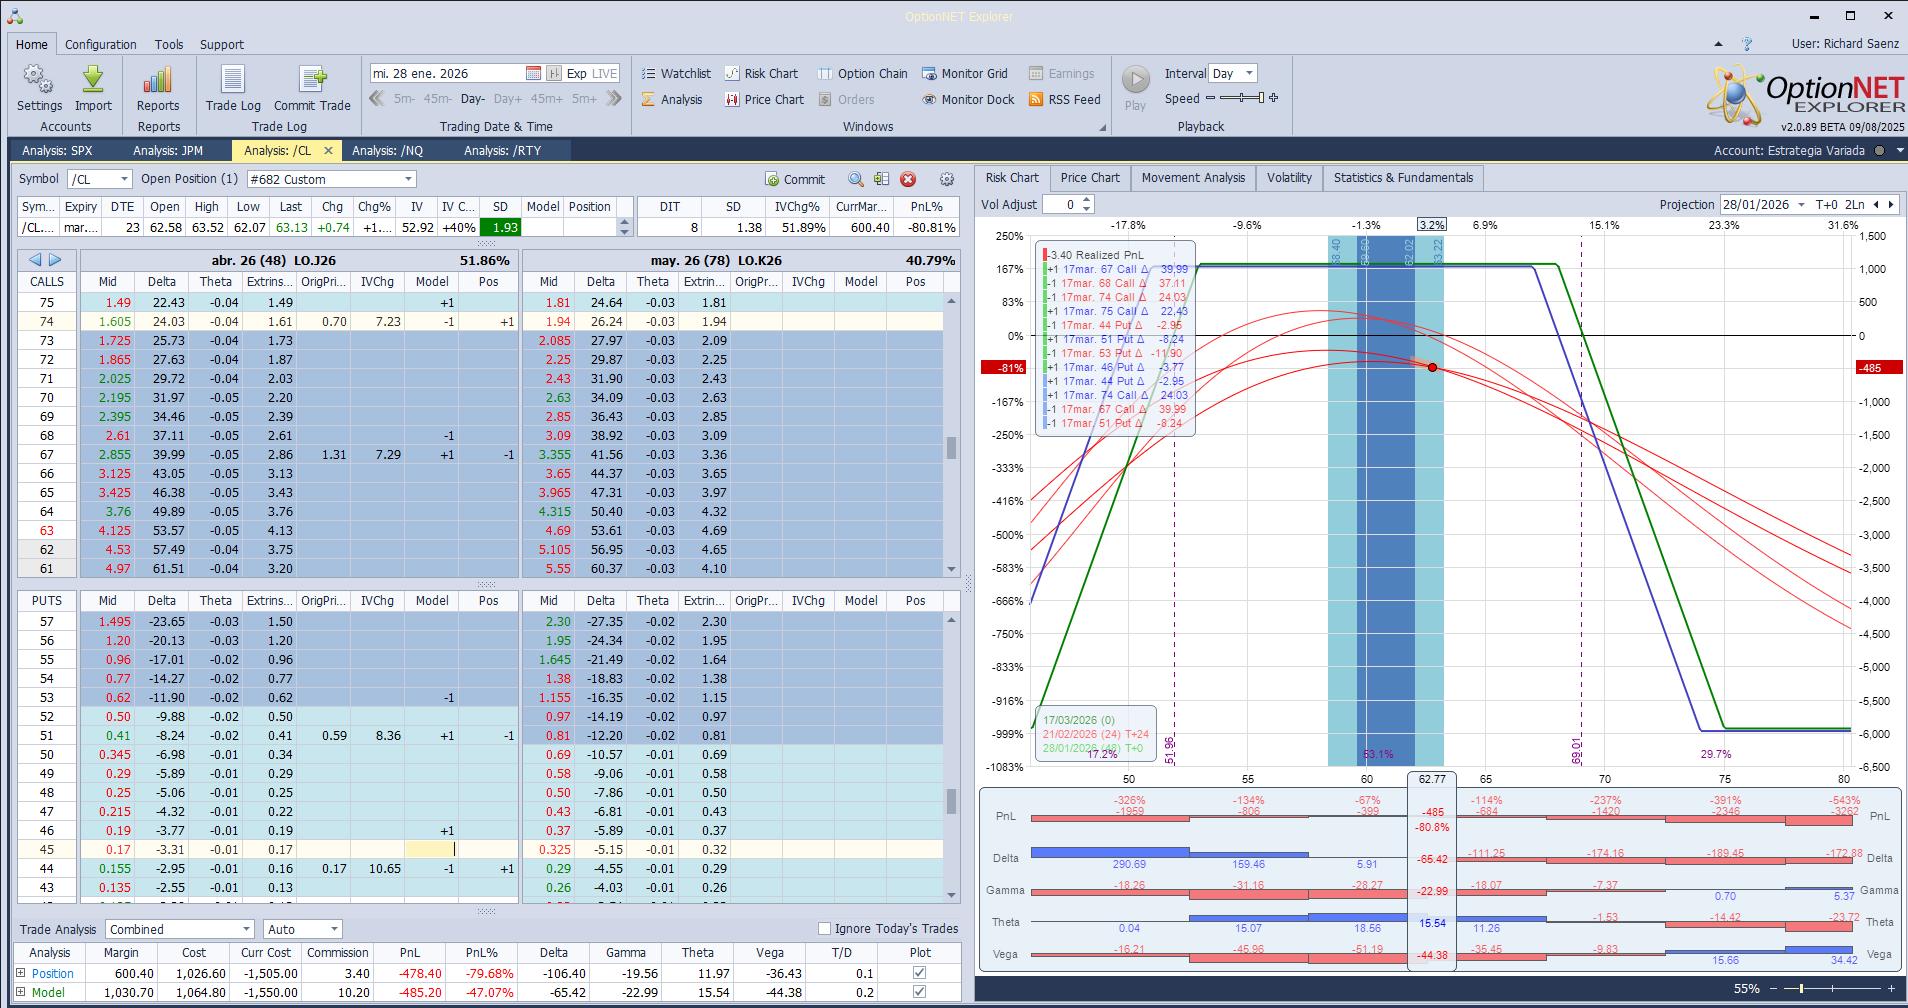This screenshot has width=1908, height=1008.
Task: Uncheck the Plot checkbox for Position row
Action: pos(919,973)
